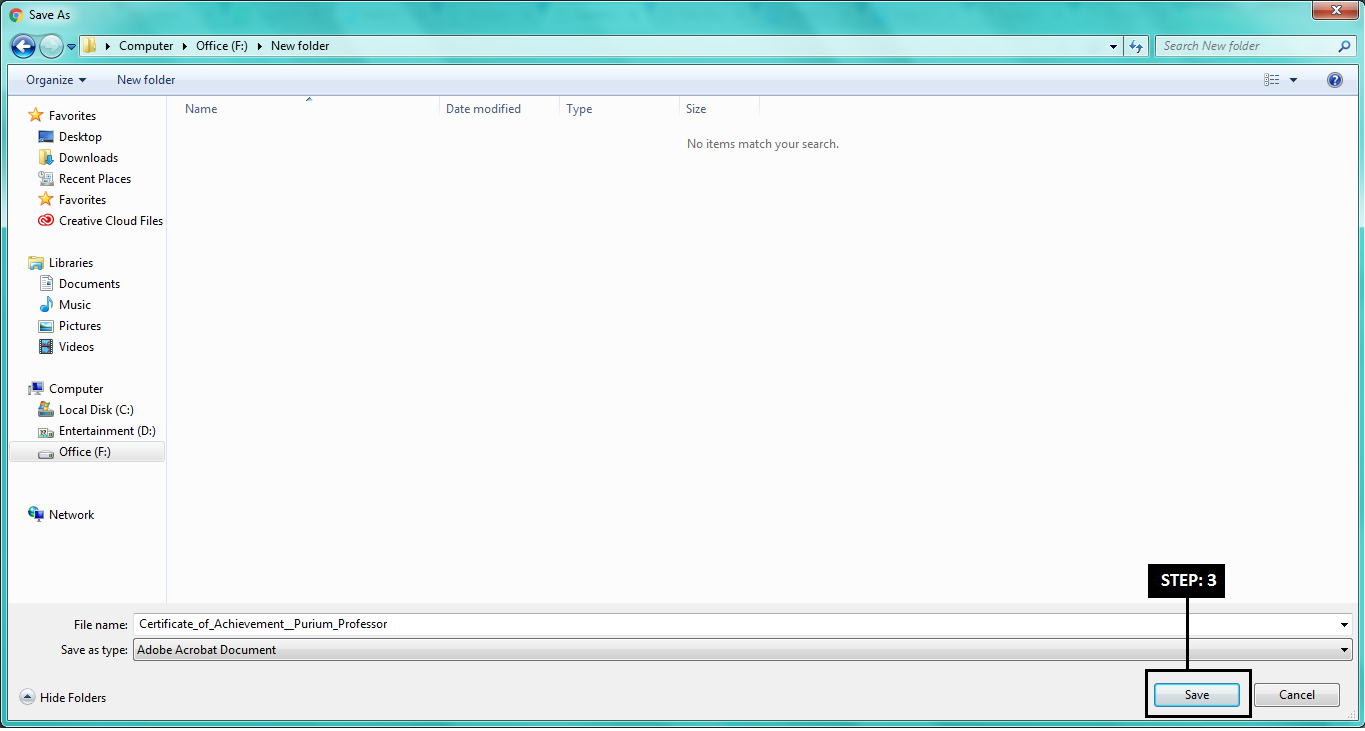This screenshot has width=1365, height=731.
Task: Click the Network icon in sidebar
Action: tap(36, 515)
